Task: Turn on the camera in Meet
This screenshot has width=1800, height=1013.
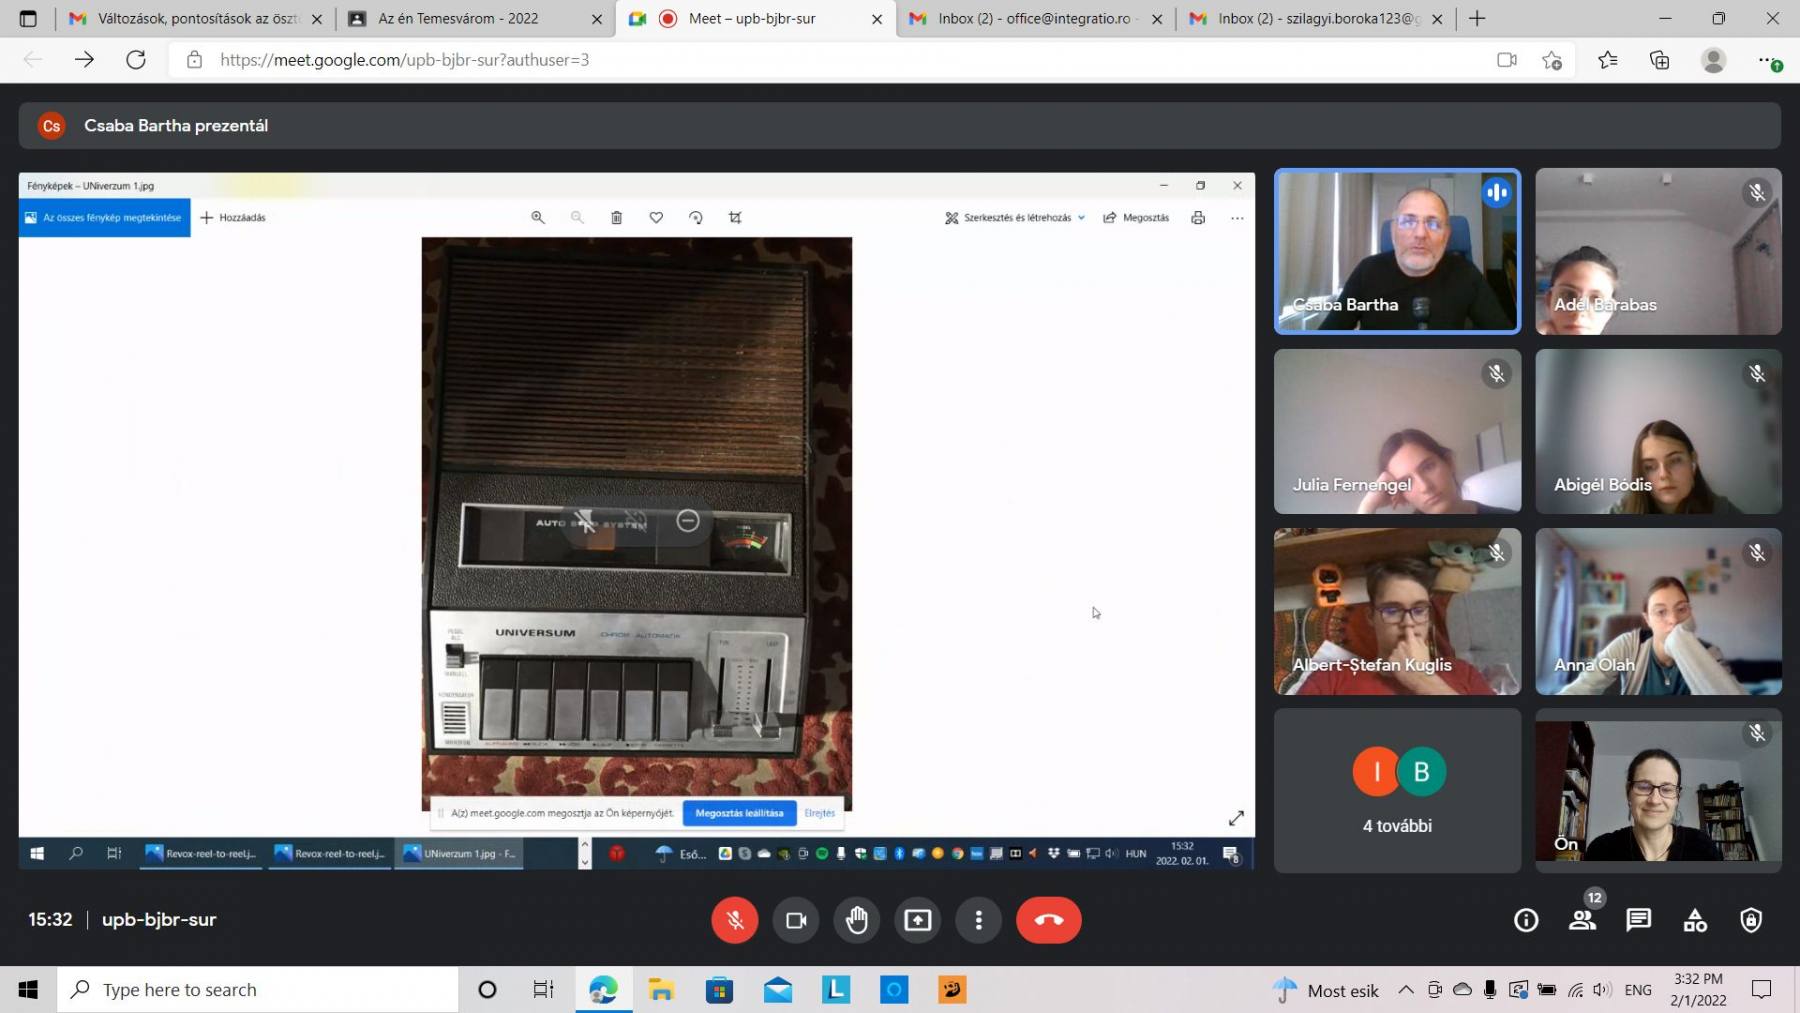Action: point(796,920)
